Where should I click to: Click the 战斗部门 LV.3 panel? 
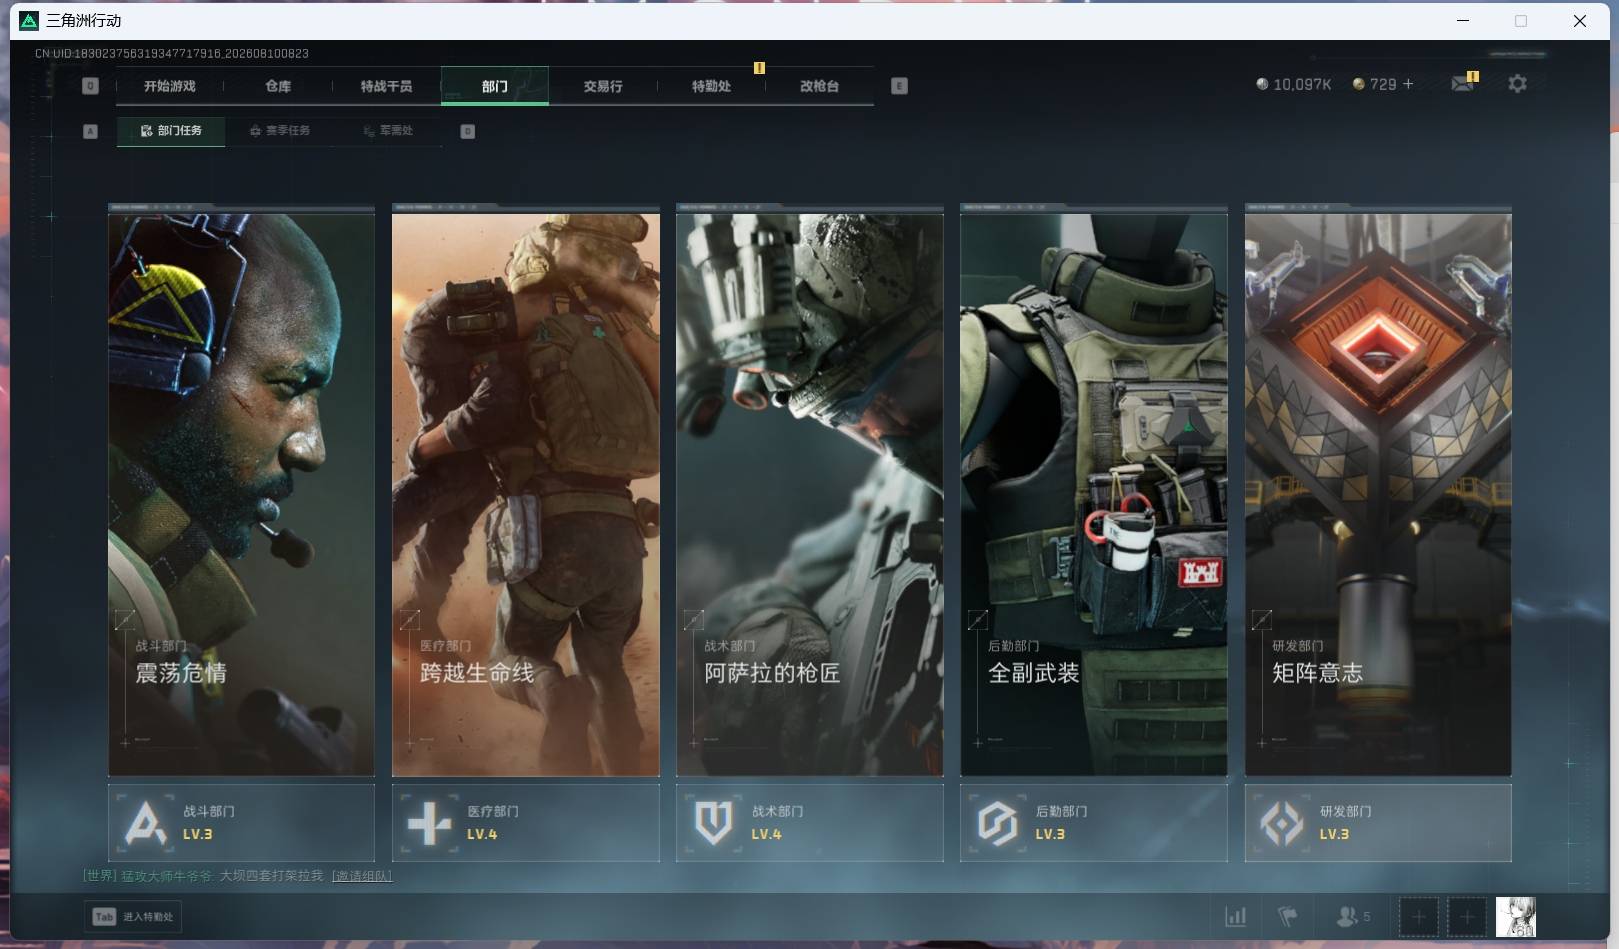[x=241, y=823]
